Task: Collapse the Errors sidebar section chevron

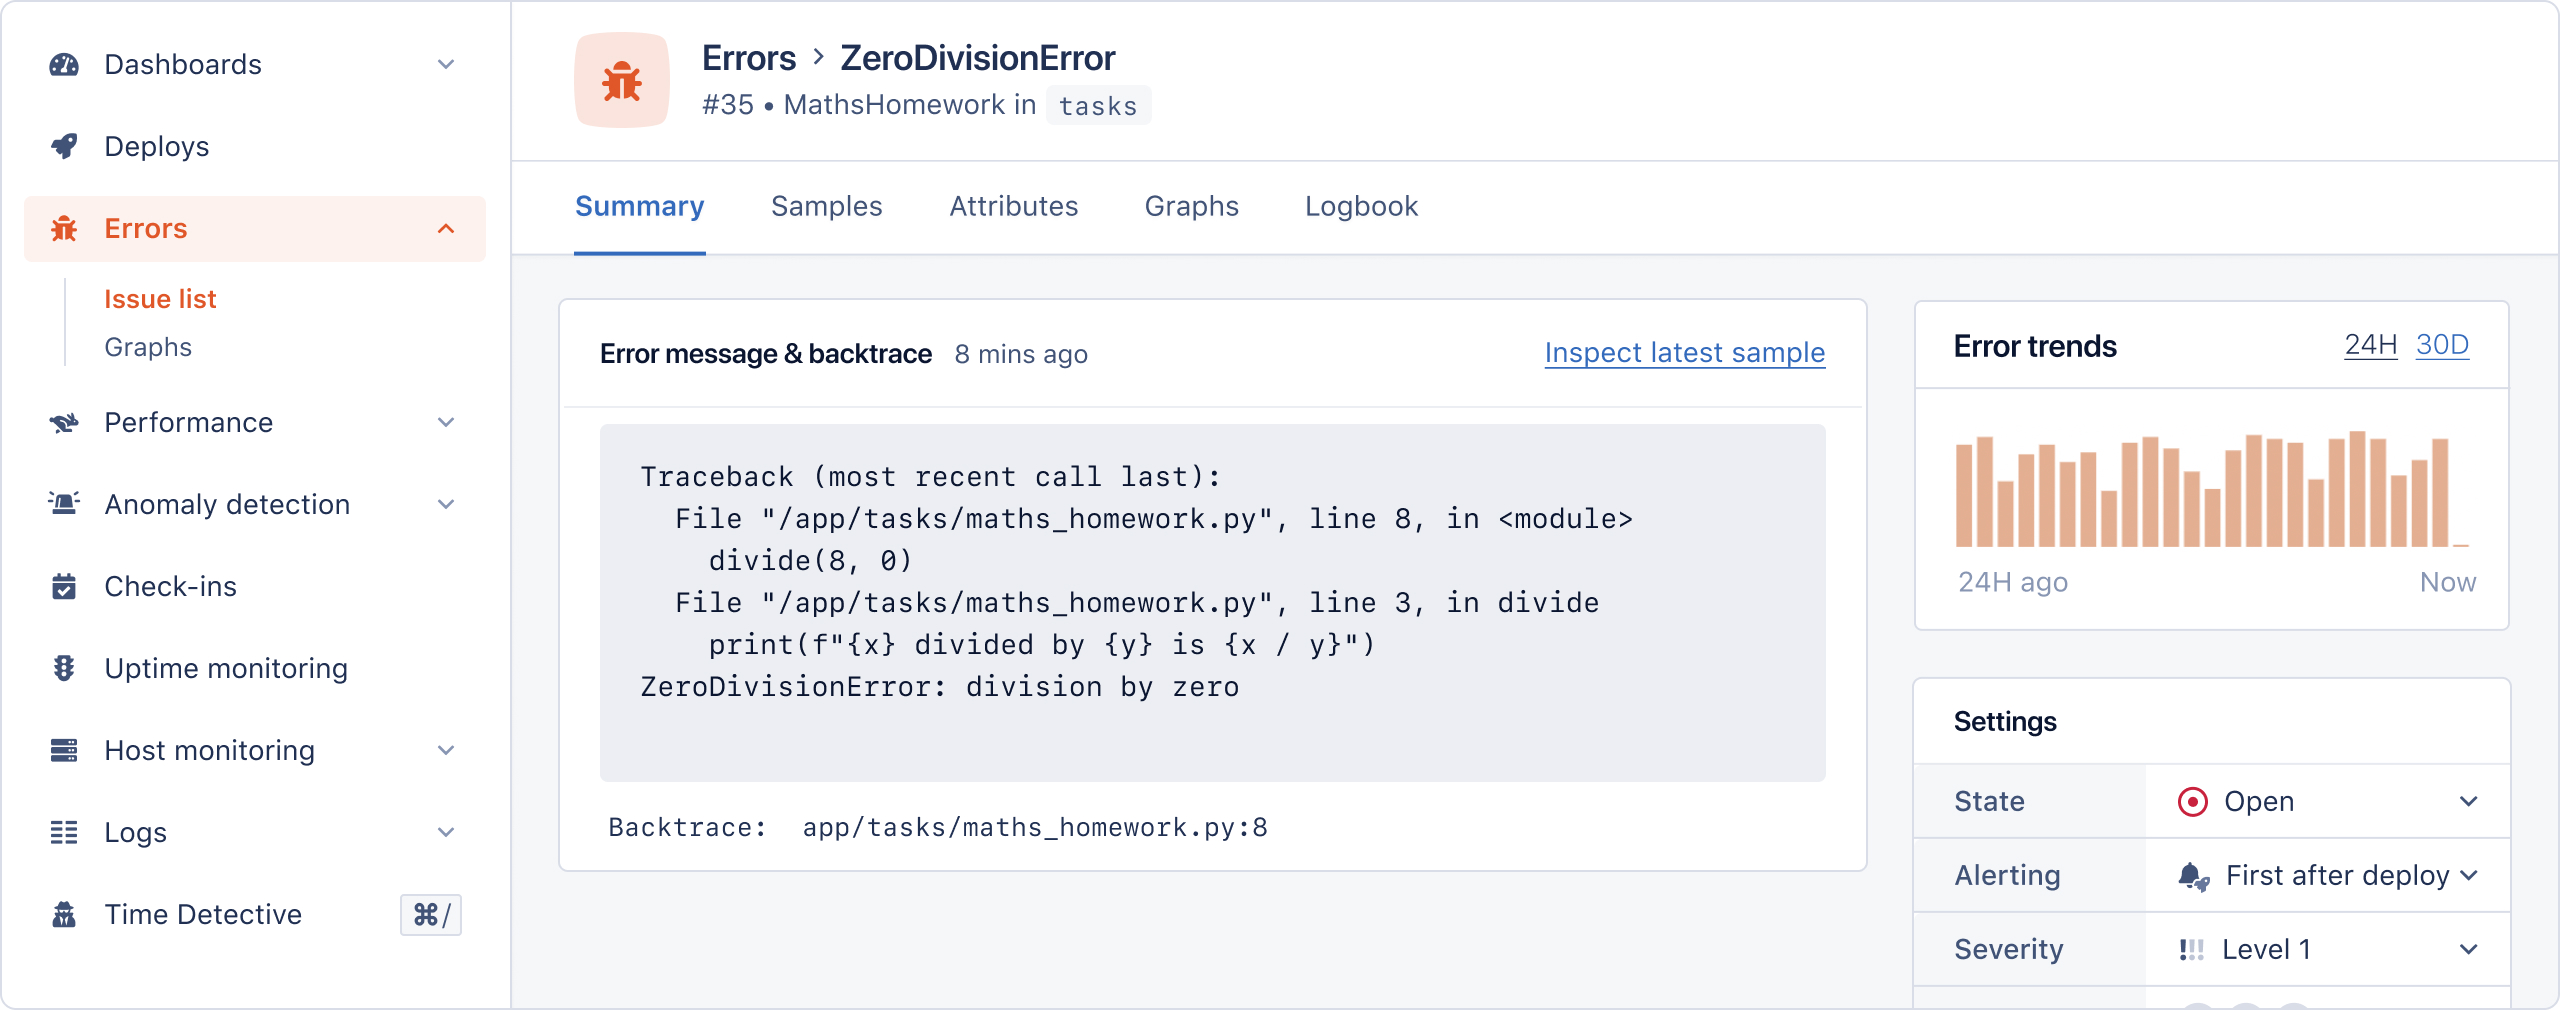Action: [x=446, y=229]
